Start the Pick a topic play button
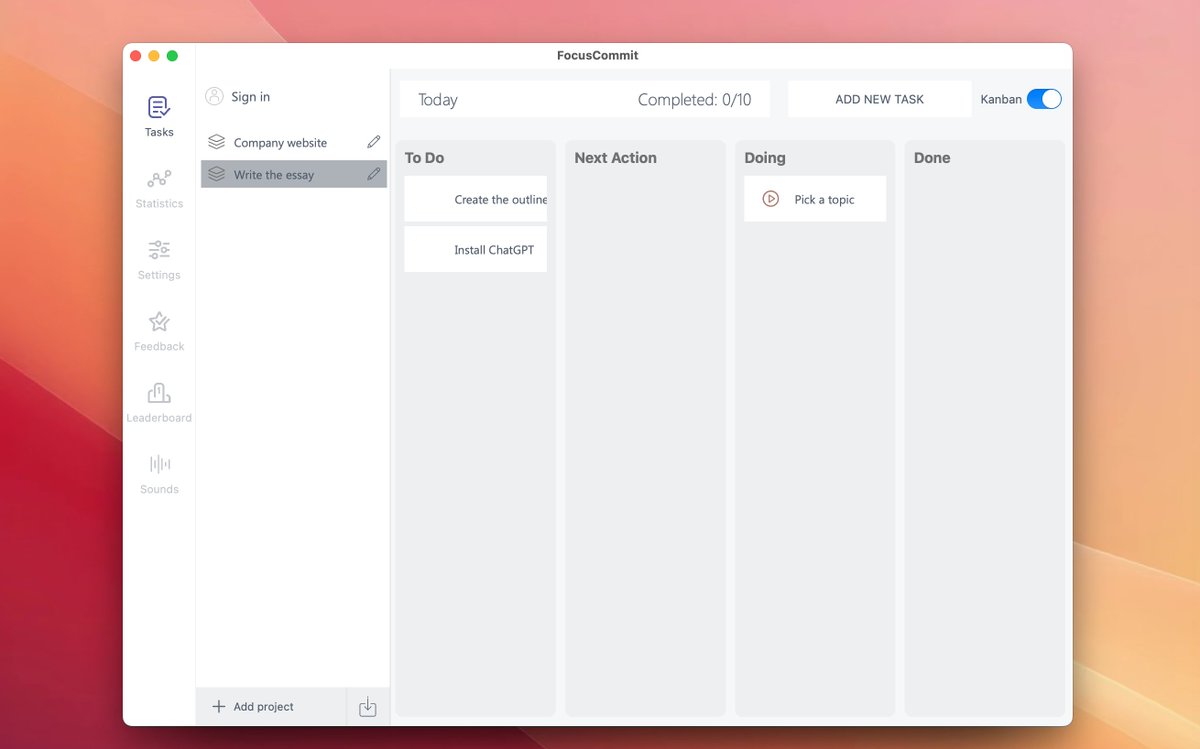 point(770,199)
